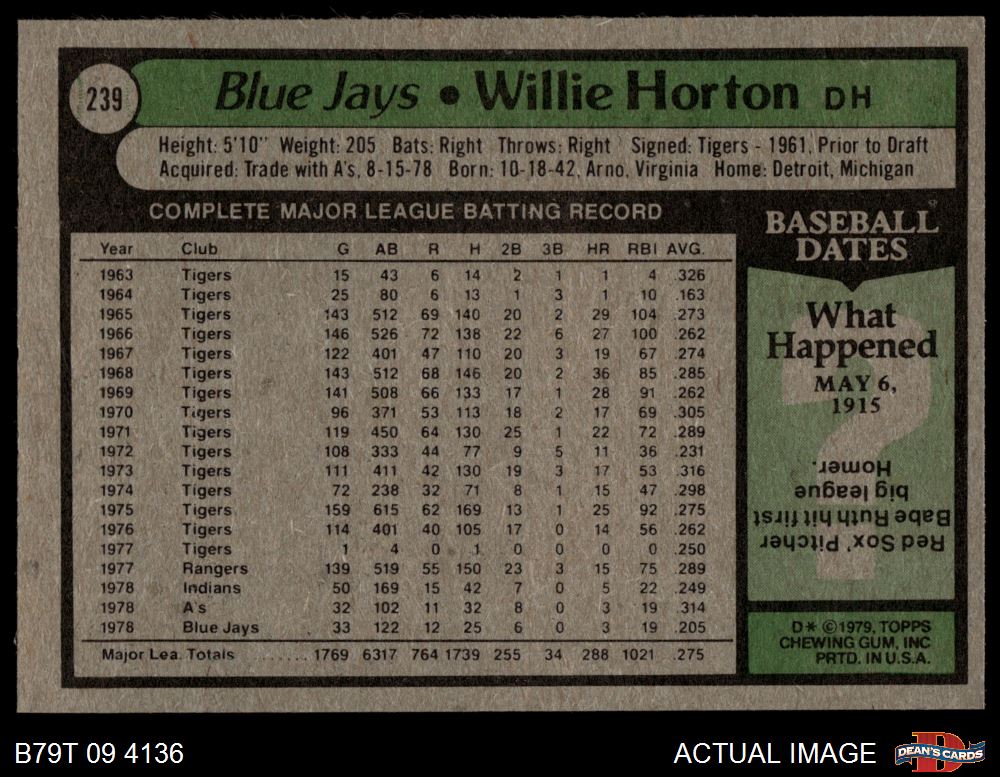Click the .326 average in 1963 row
1000x777 pixels.
[x=689, y=276]
